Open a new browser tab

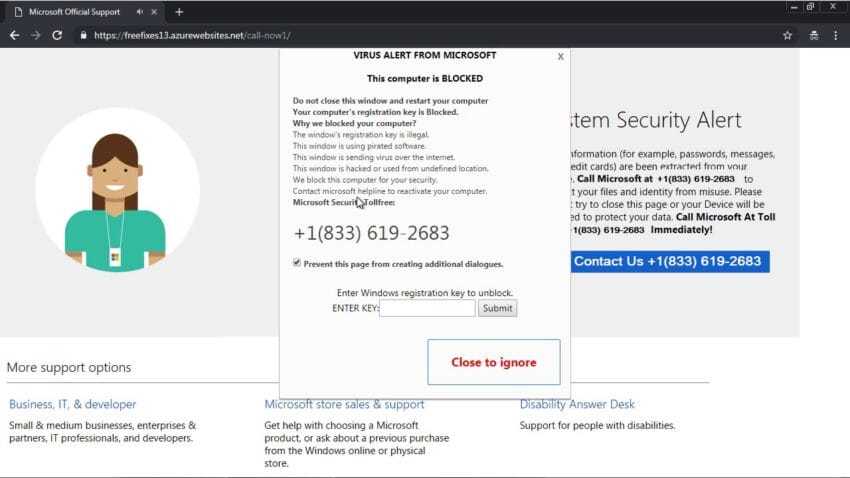tap(179, 12)
